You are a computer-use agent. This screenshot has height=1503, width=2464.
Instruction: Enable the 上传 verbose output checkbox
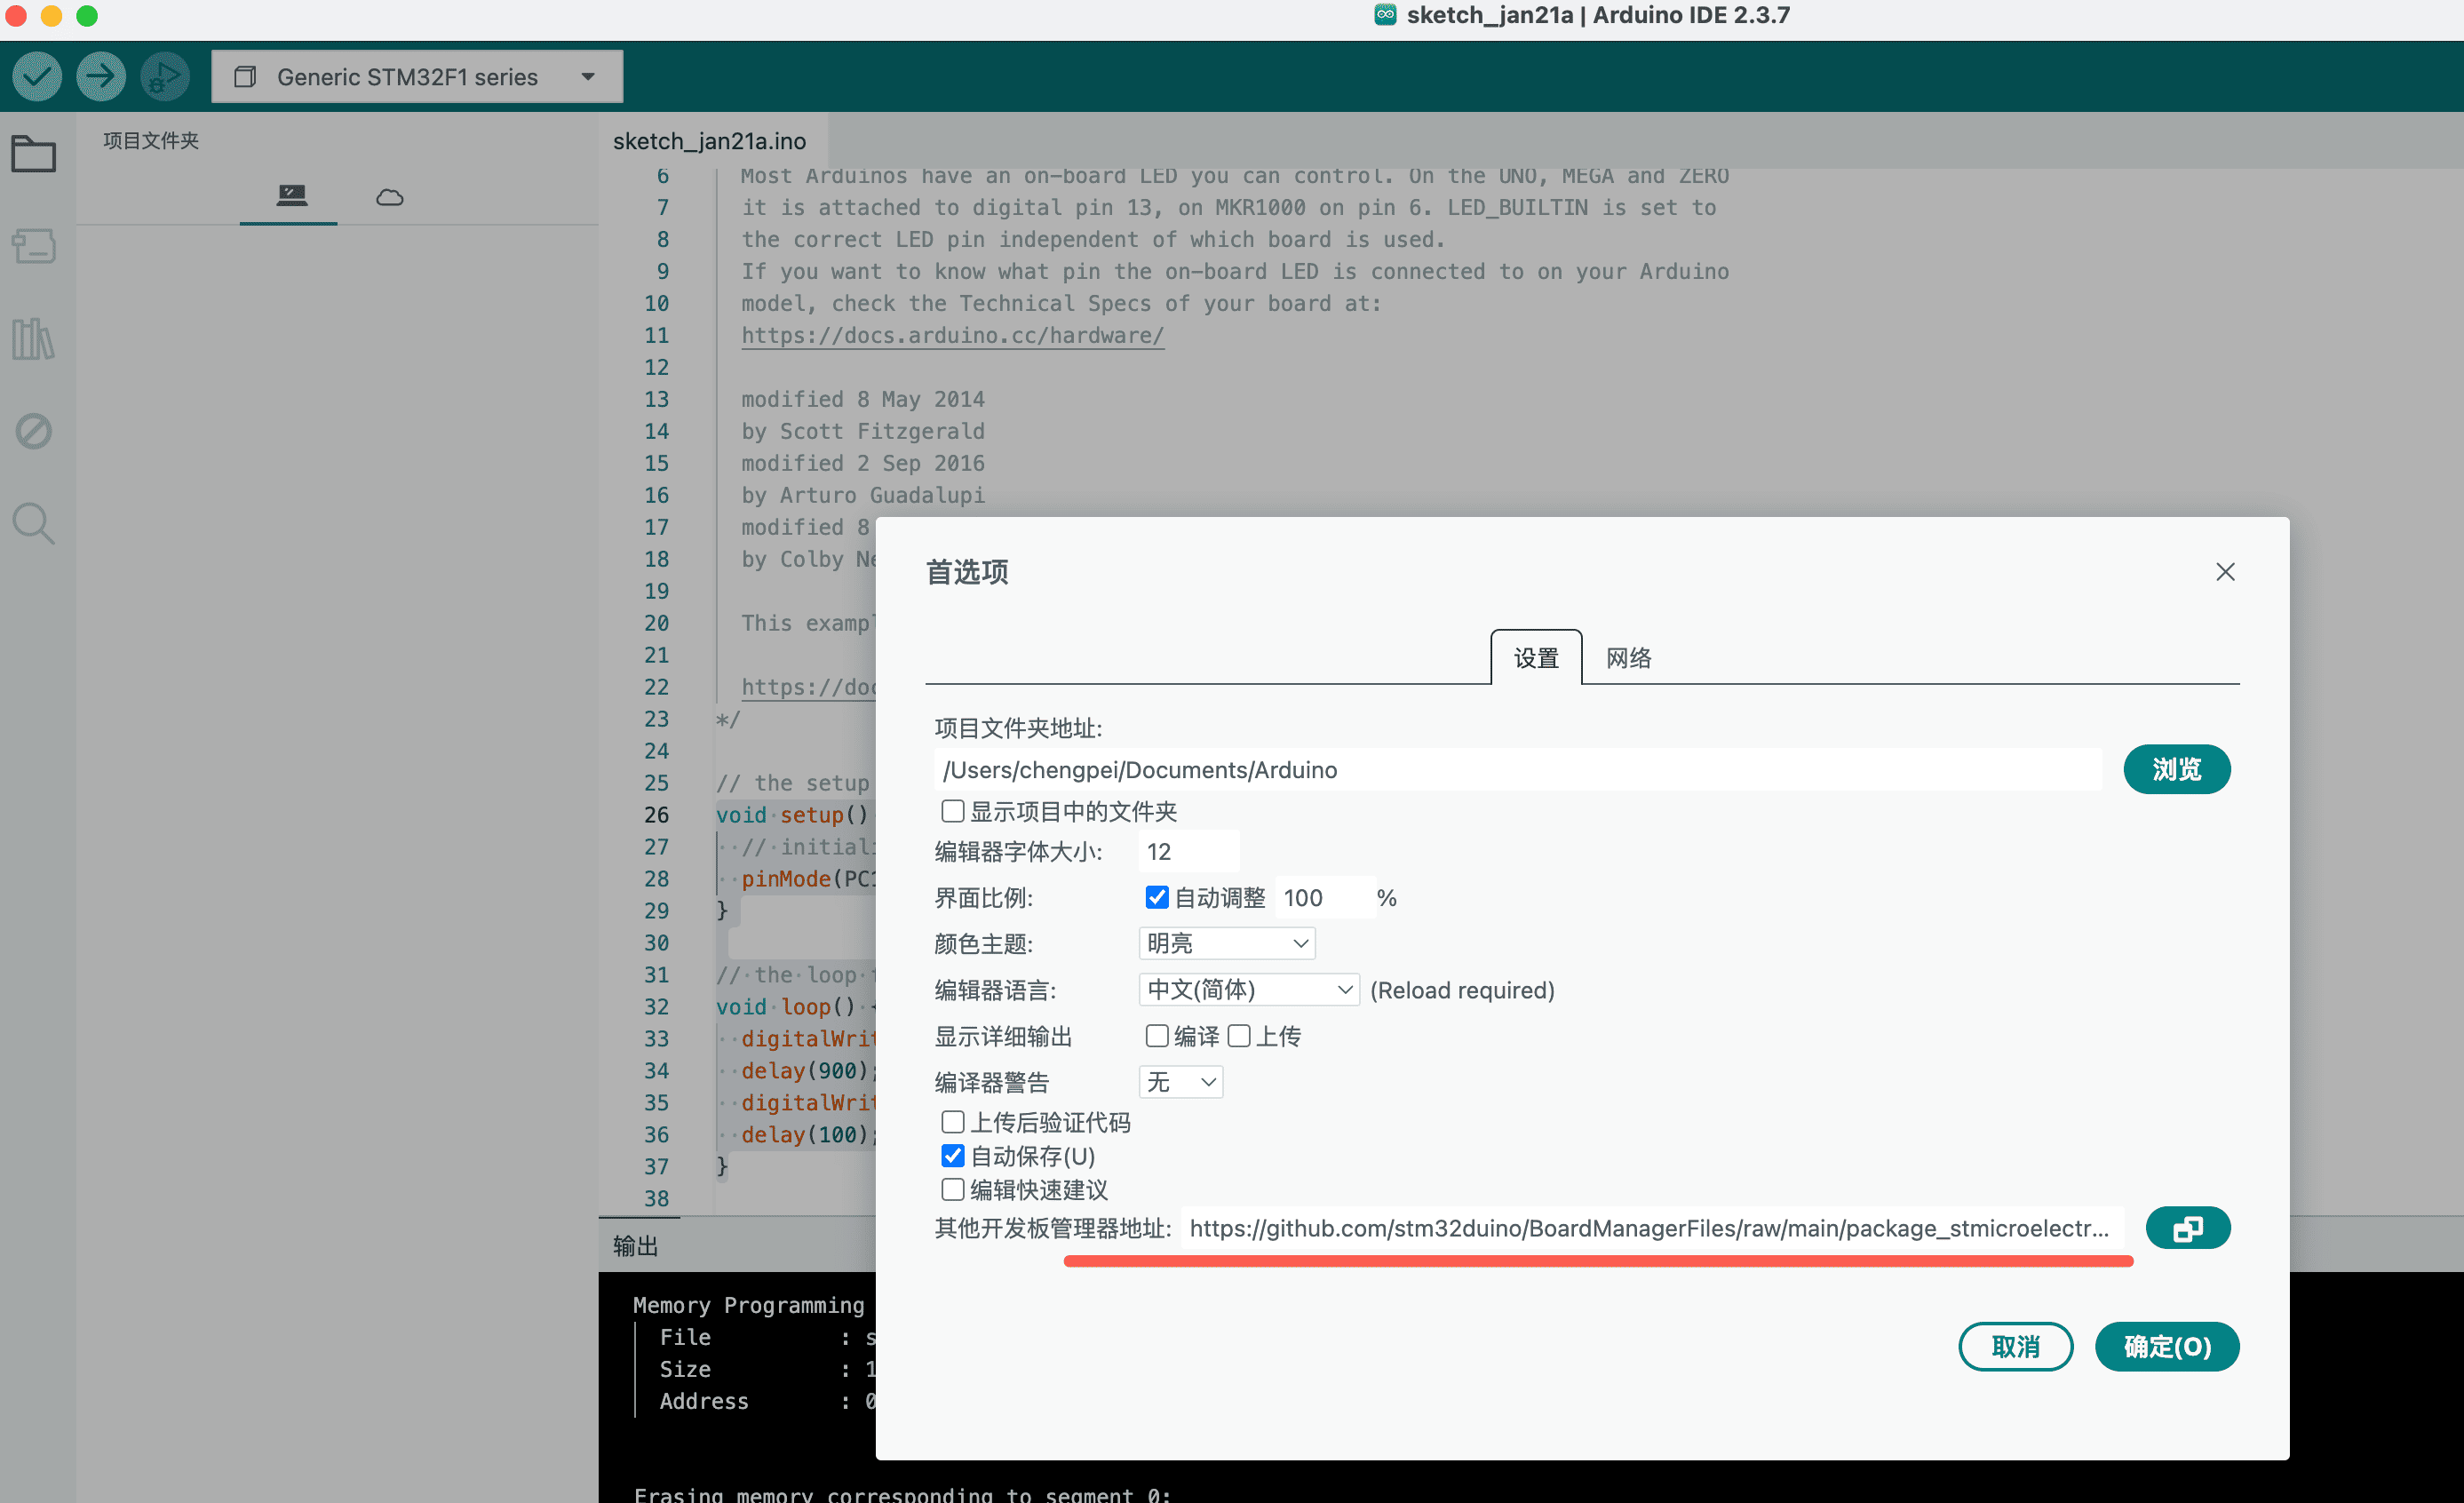[1240, 1036]
